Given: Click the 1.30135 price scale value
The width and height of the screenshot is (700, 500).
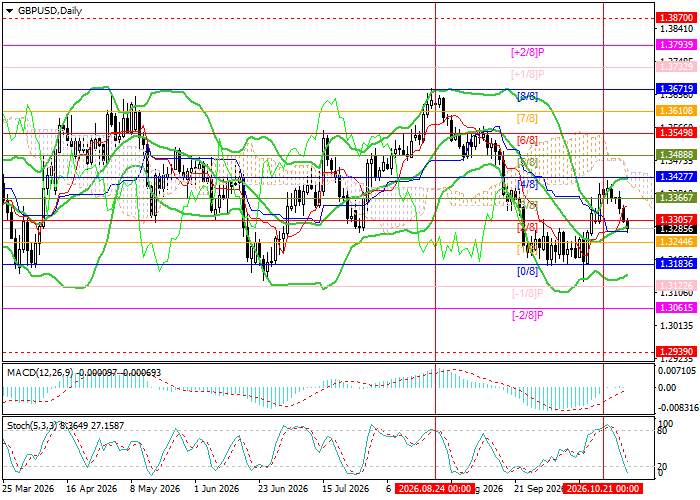Looking at the screenshot, I should click(x=676, y=326).
